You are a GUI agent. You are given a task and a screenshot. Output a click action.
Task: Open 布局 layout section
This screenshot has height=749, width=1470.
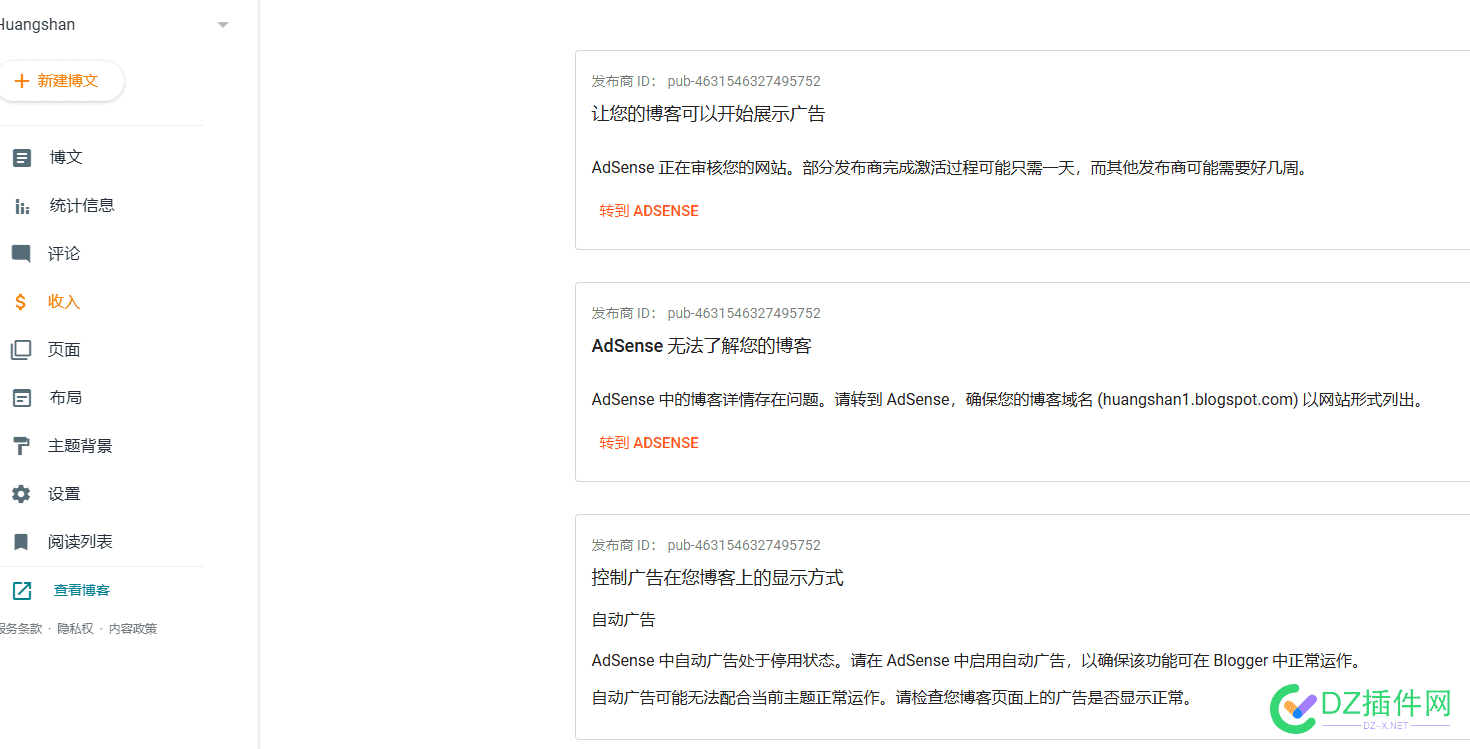(x=66, y=398)
